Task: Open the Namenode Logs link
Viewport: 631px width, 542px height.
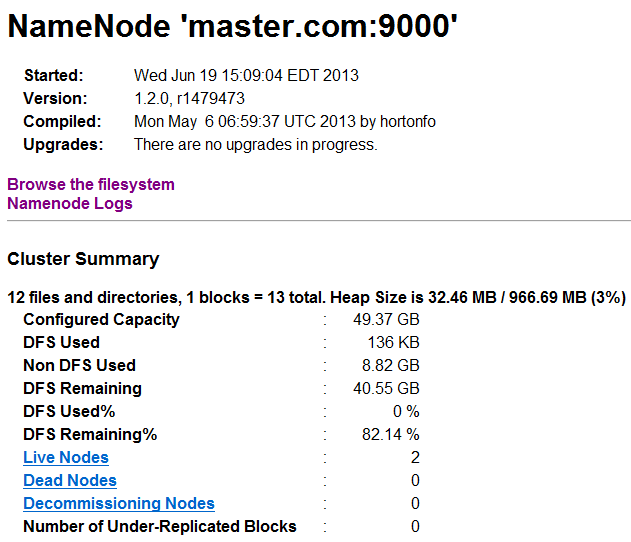Action: (x=70, y=204)
